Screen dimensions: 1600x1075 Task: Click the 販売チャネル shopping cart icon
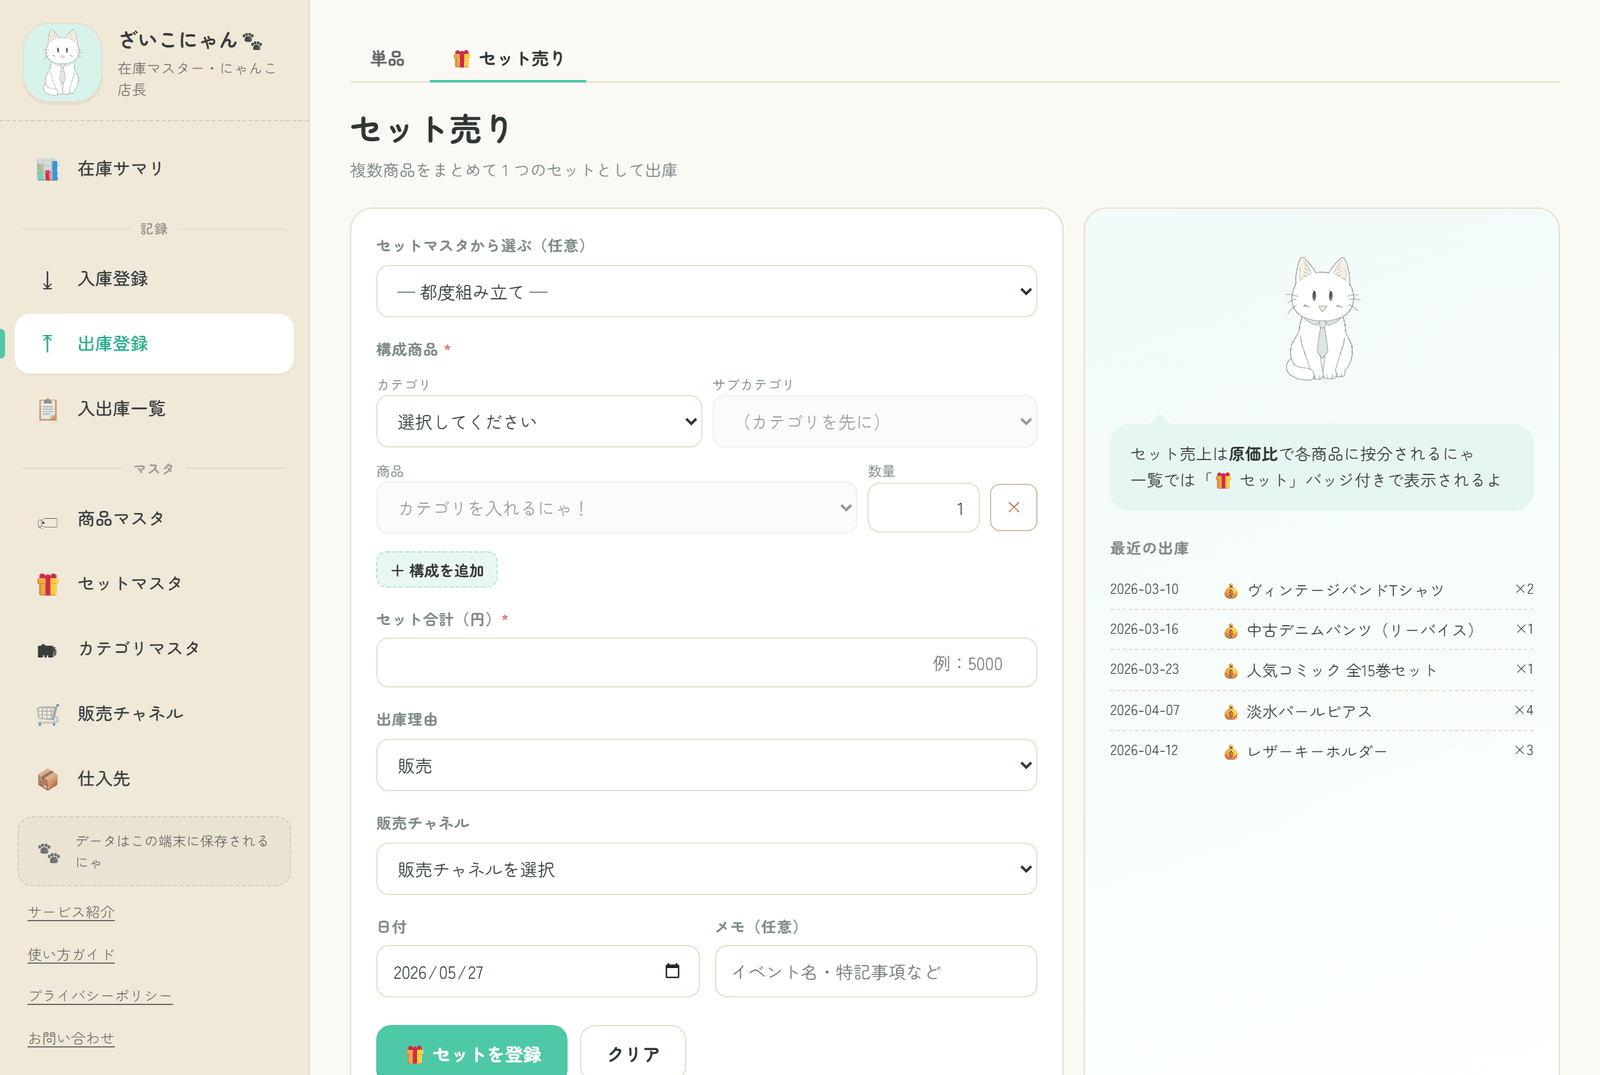tap(47, 714)
